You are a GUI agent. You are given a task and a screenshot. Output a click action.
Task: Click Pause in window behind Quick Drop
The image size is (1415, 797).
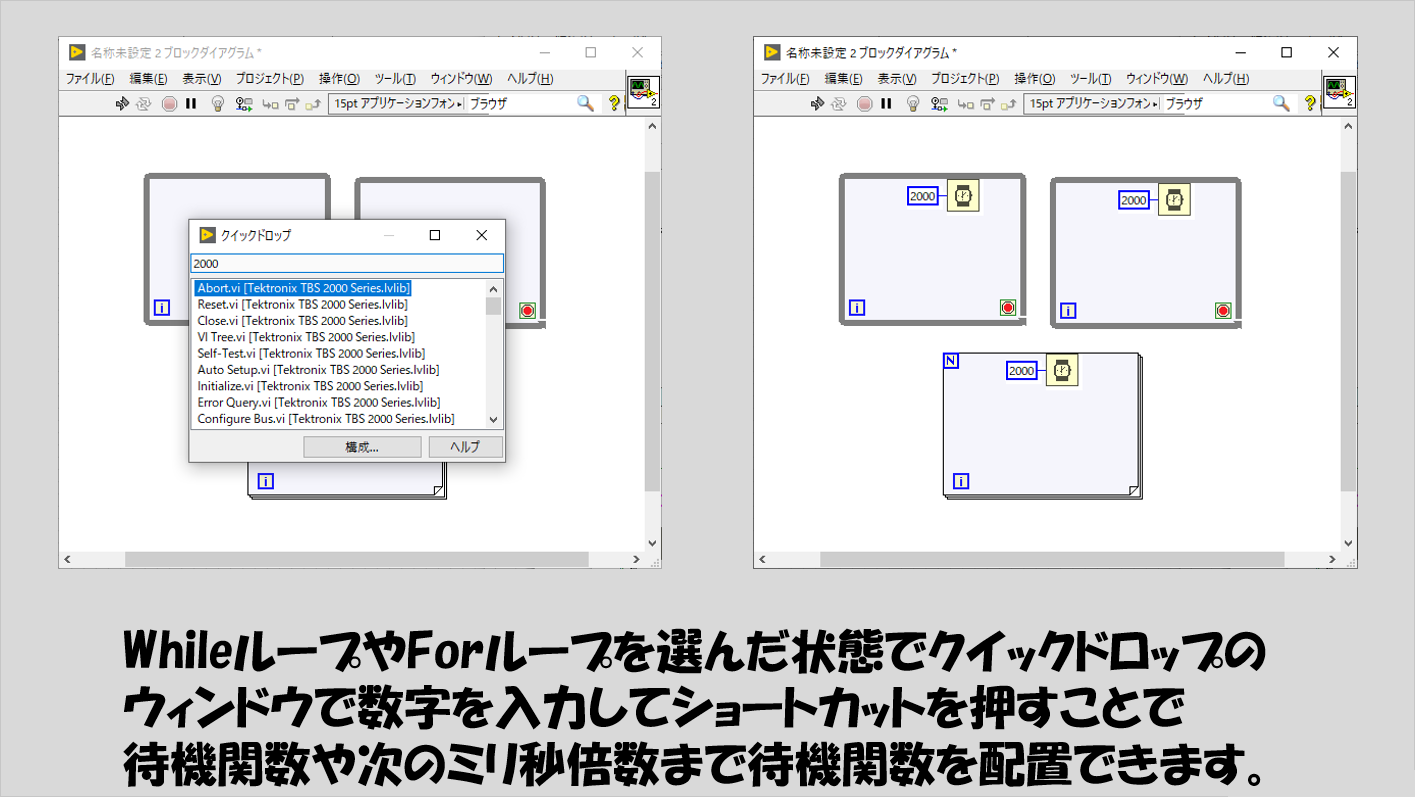[x=191, y=103]
